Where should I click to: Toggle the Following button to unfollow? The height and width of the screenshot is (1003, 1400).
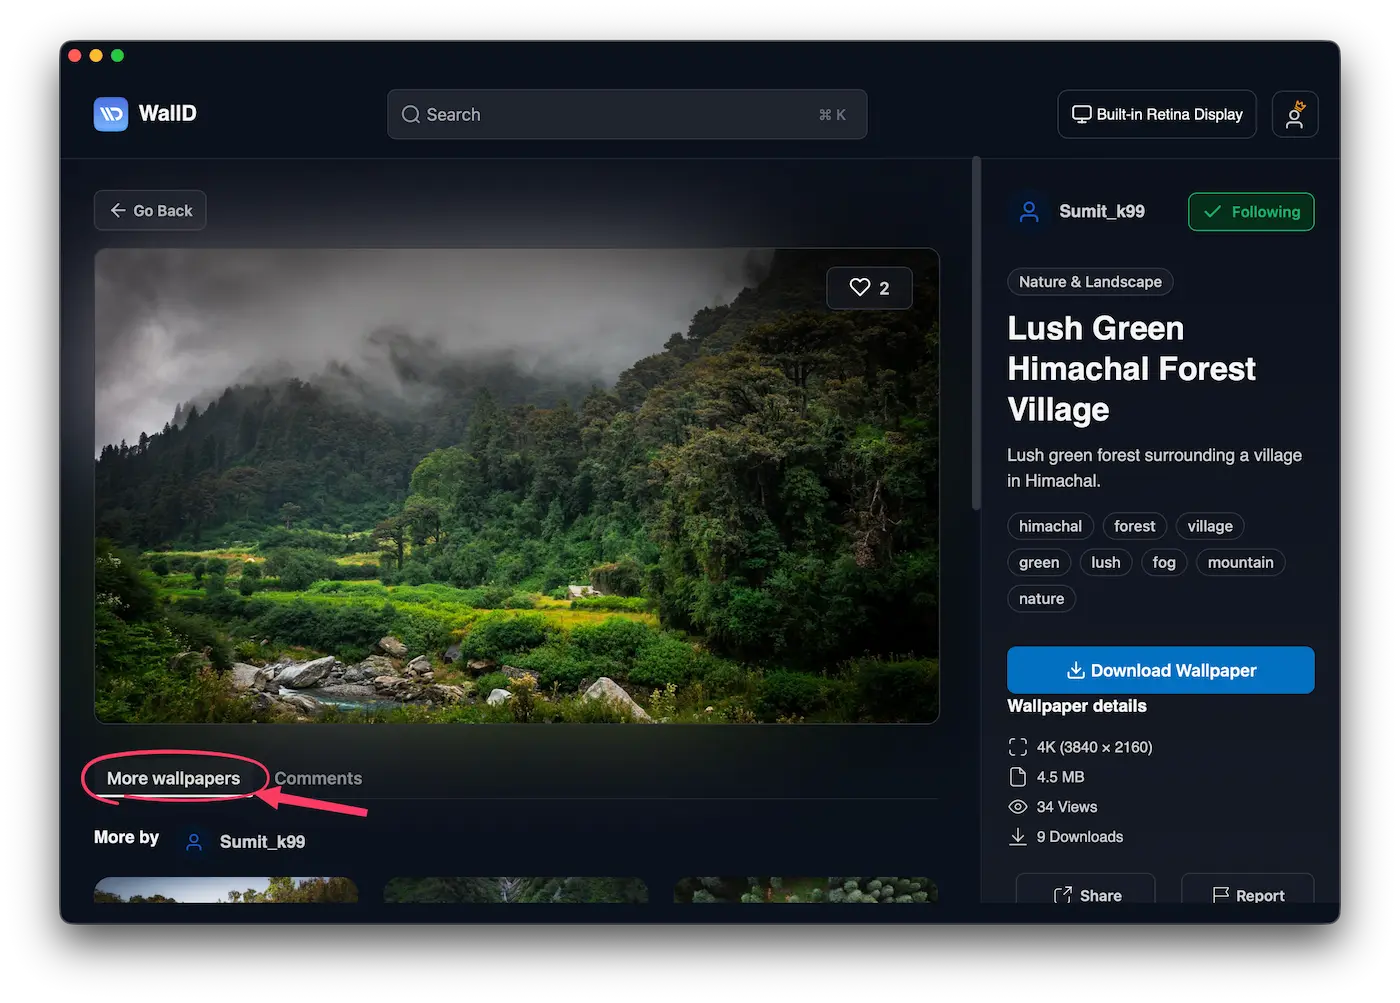tap(1250, 212)
